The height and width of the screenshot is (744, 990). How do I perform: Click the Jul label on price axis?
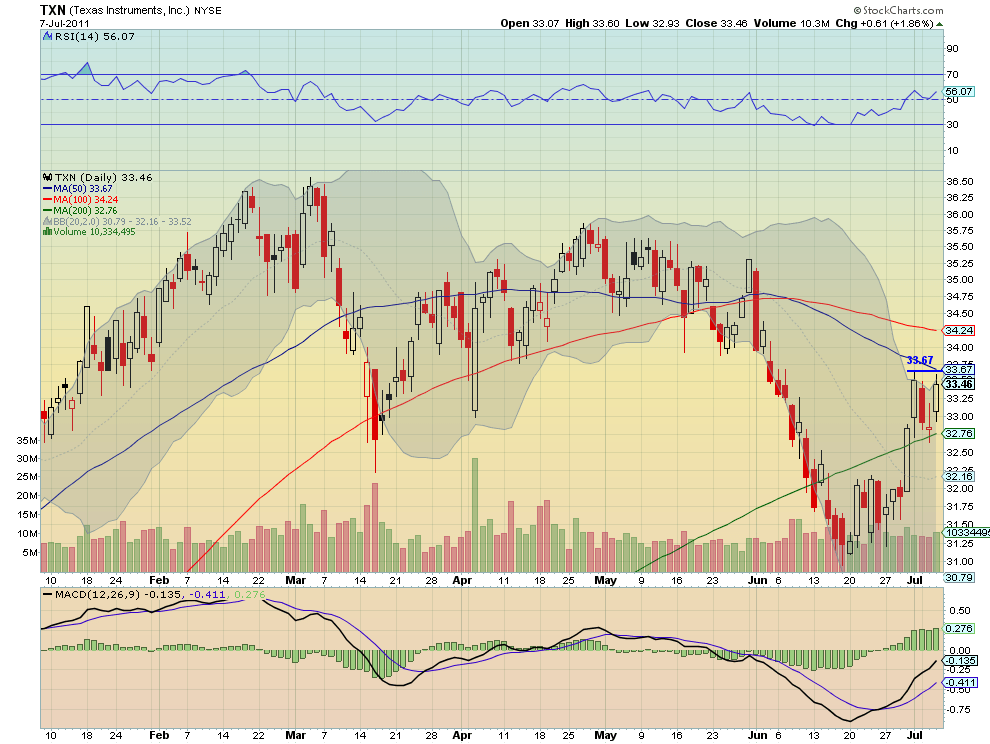[x=915, y=580]
